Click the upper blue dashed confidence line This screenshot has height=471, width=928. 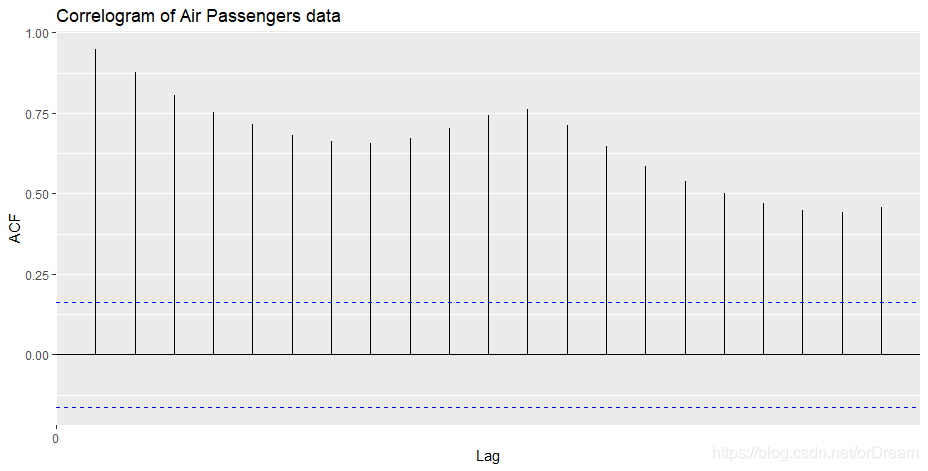(488, 302)
